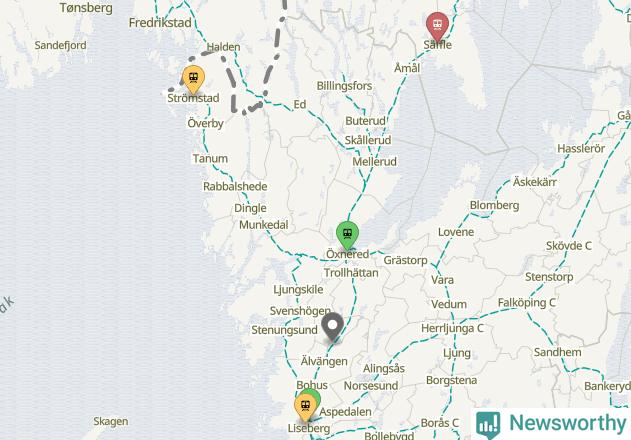Select the Falköping C station label
This screenshot has width=631, height=440.
coord(526,303)
